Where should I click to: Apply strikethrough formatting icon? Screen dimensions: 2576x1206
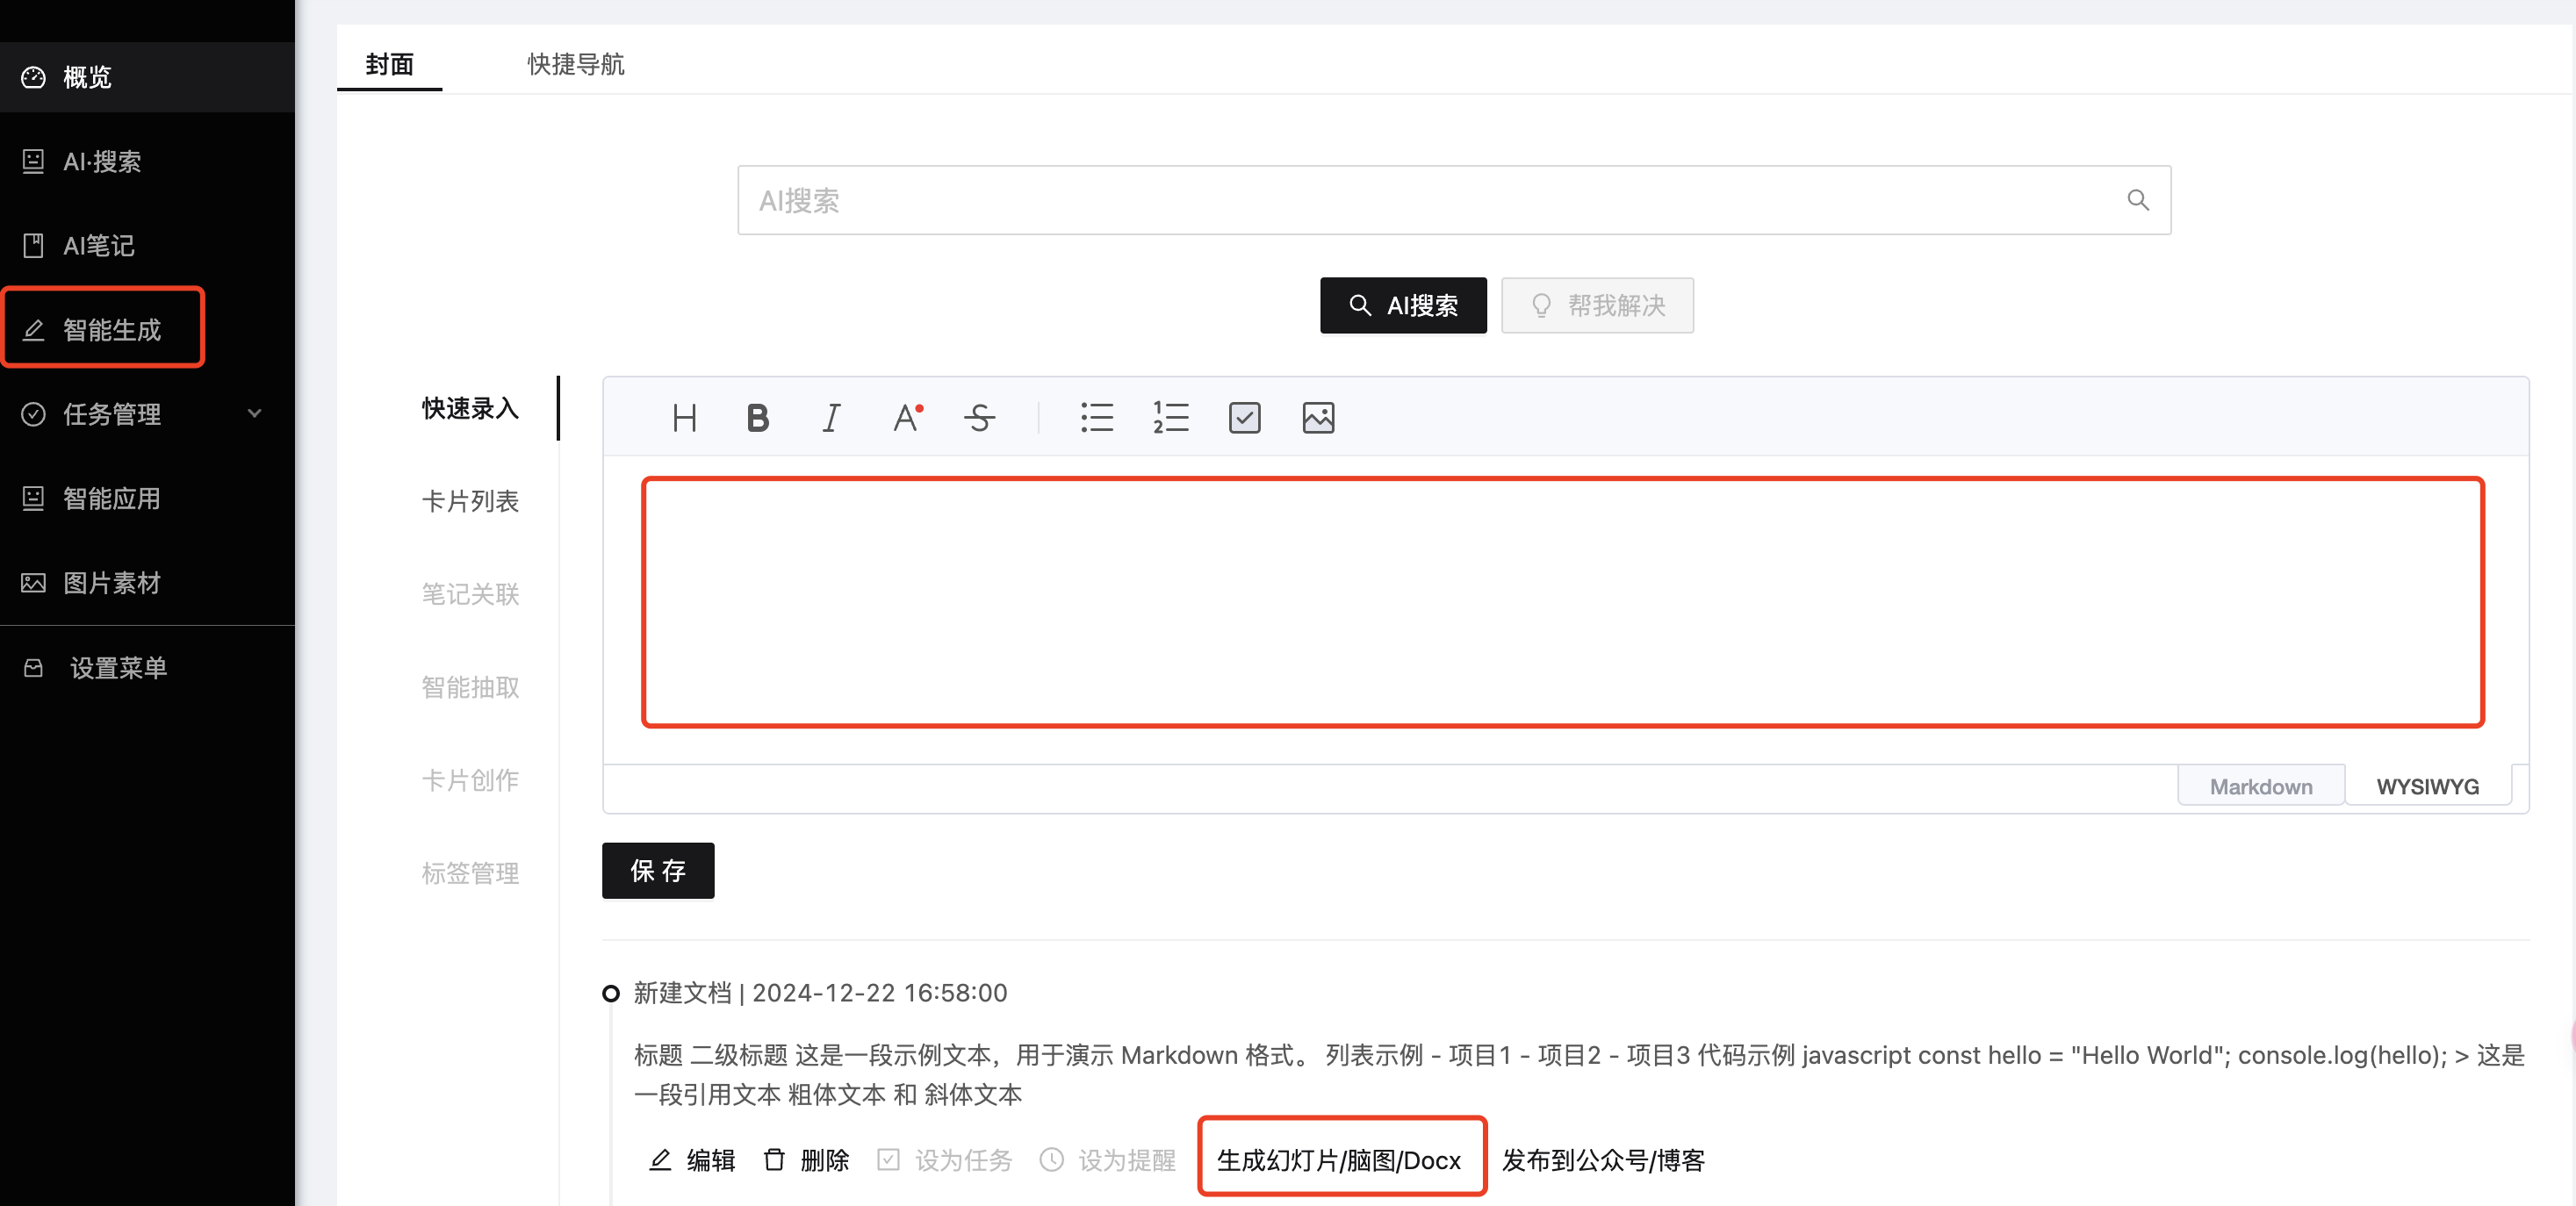[x=980, y=418]
